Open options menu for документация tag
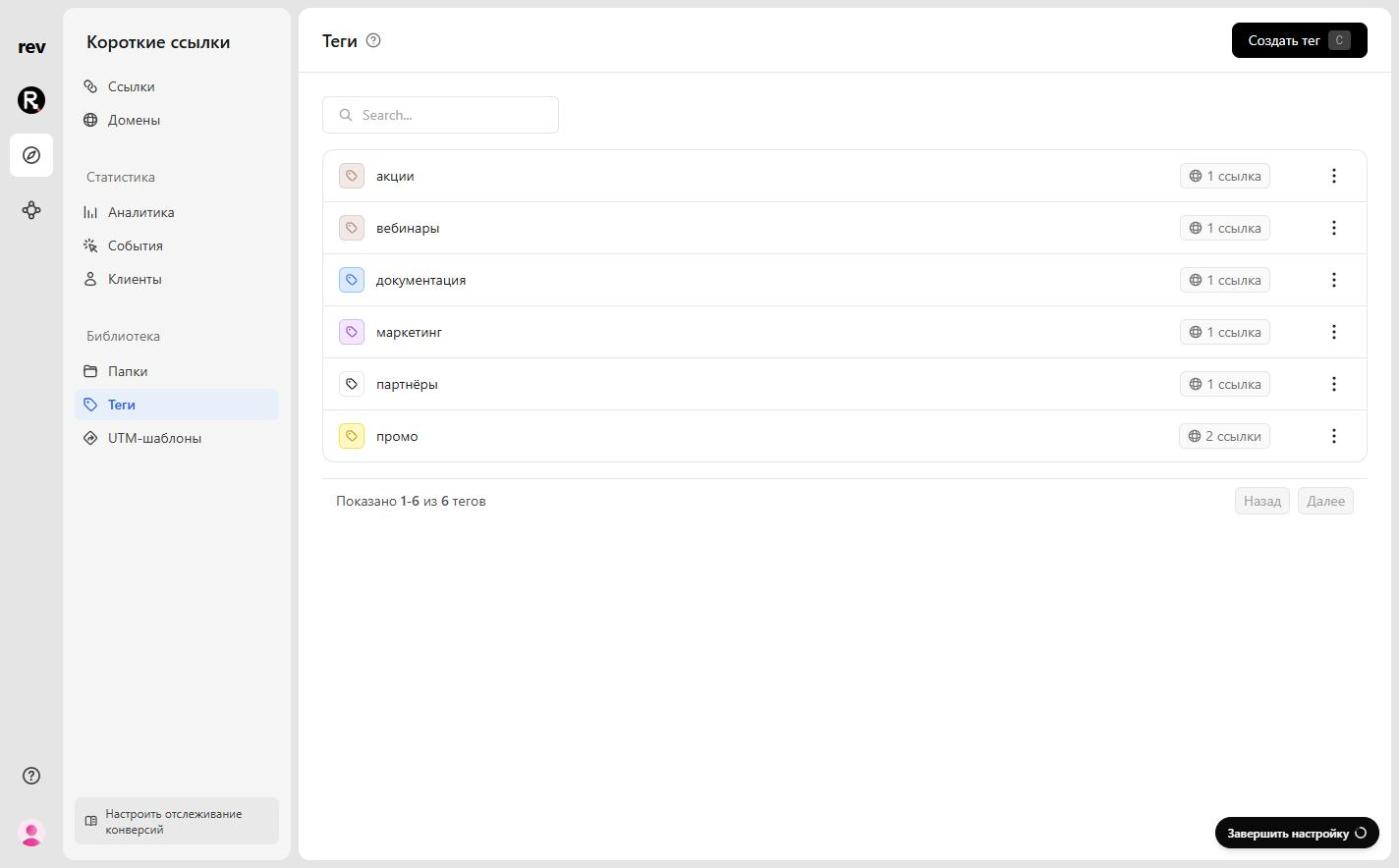The image size is (1399, 868). 1333,280
